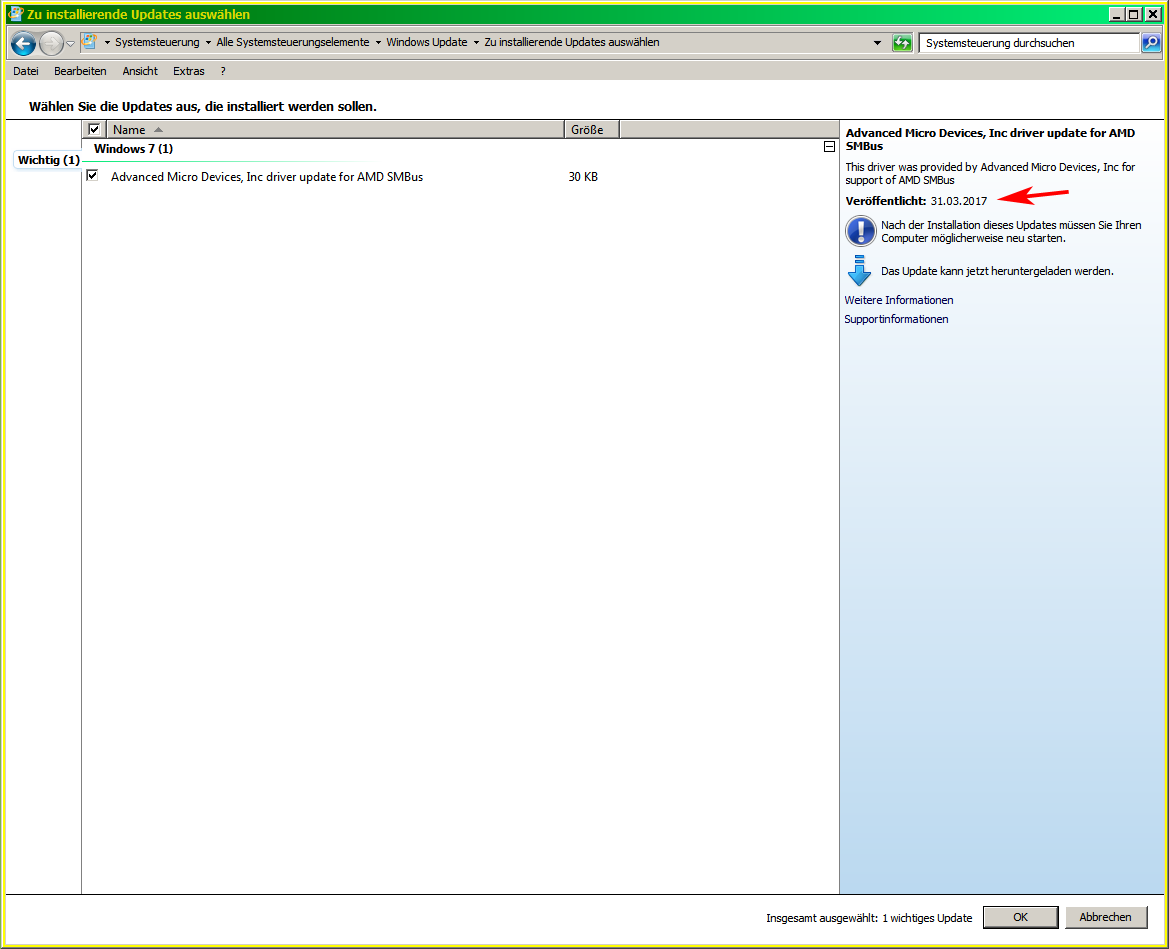Open the Extras menu
The width and height of the screenshot is (1169, 949).
click(x=189, y=71)
